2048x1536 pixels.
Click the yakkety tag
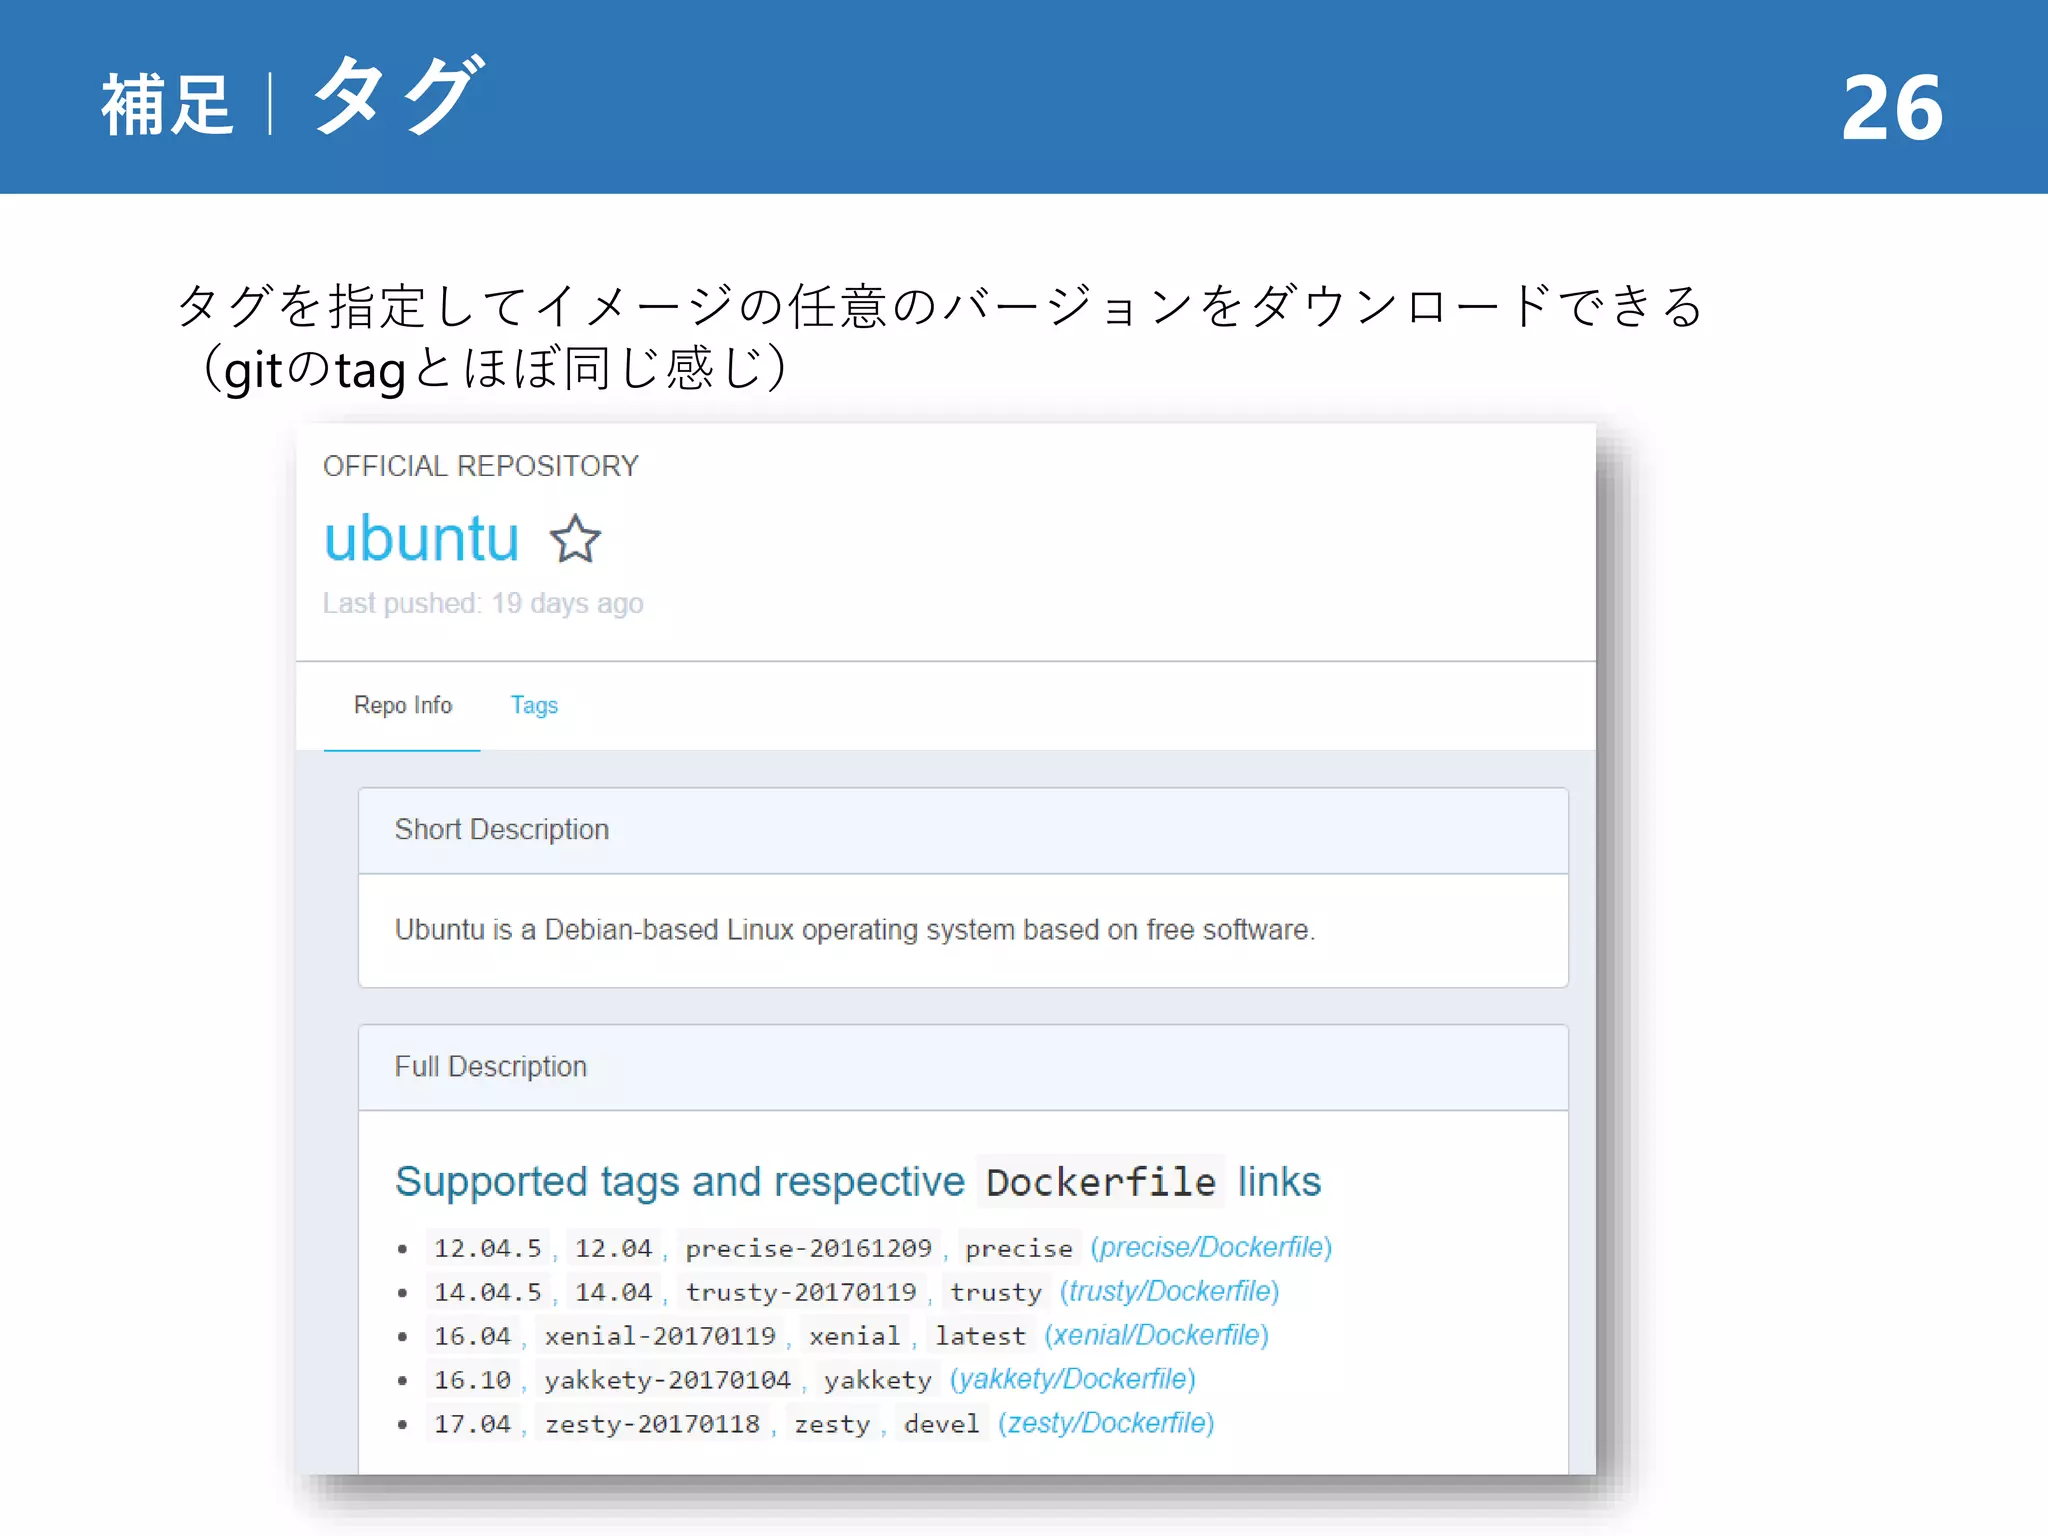[878, 1380]
